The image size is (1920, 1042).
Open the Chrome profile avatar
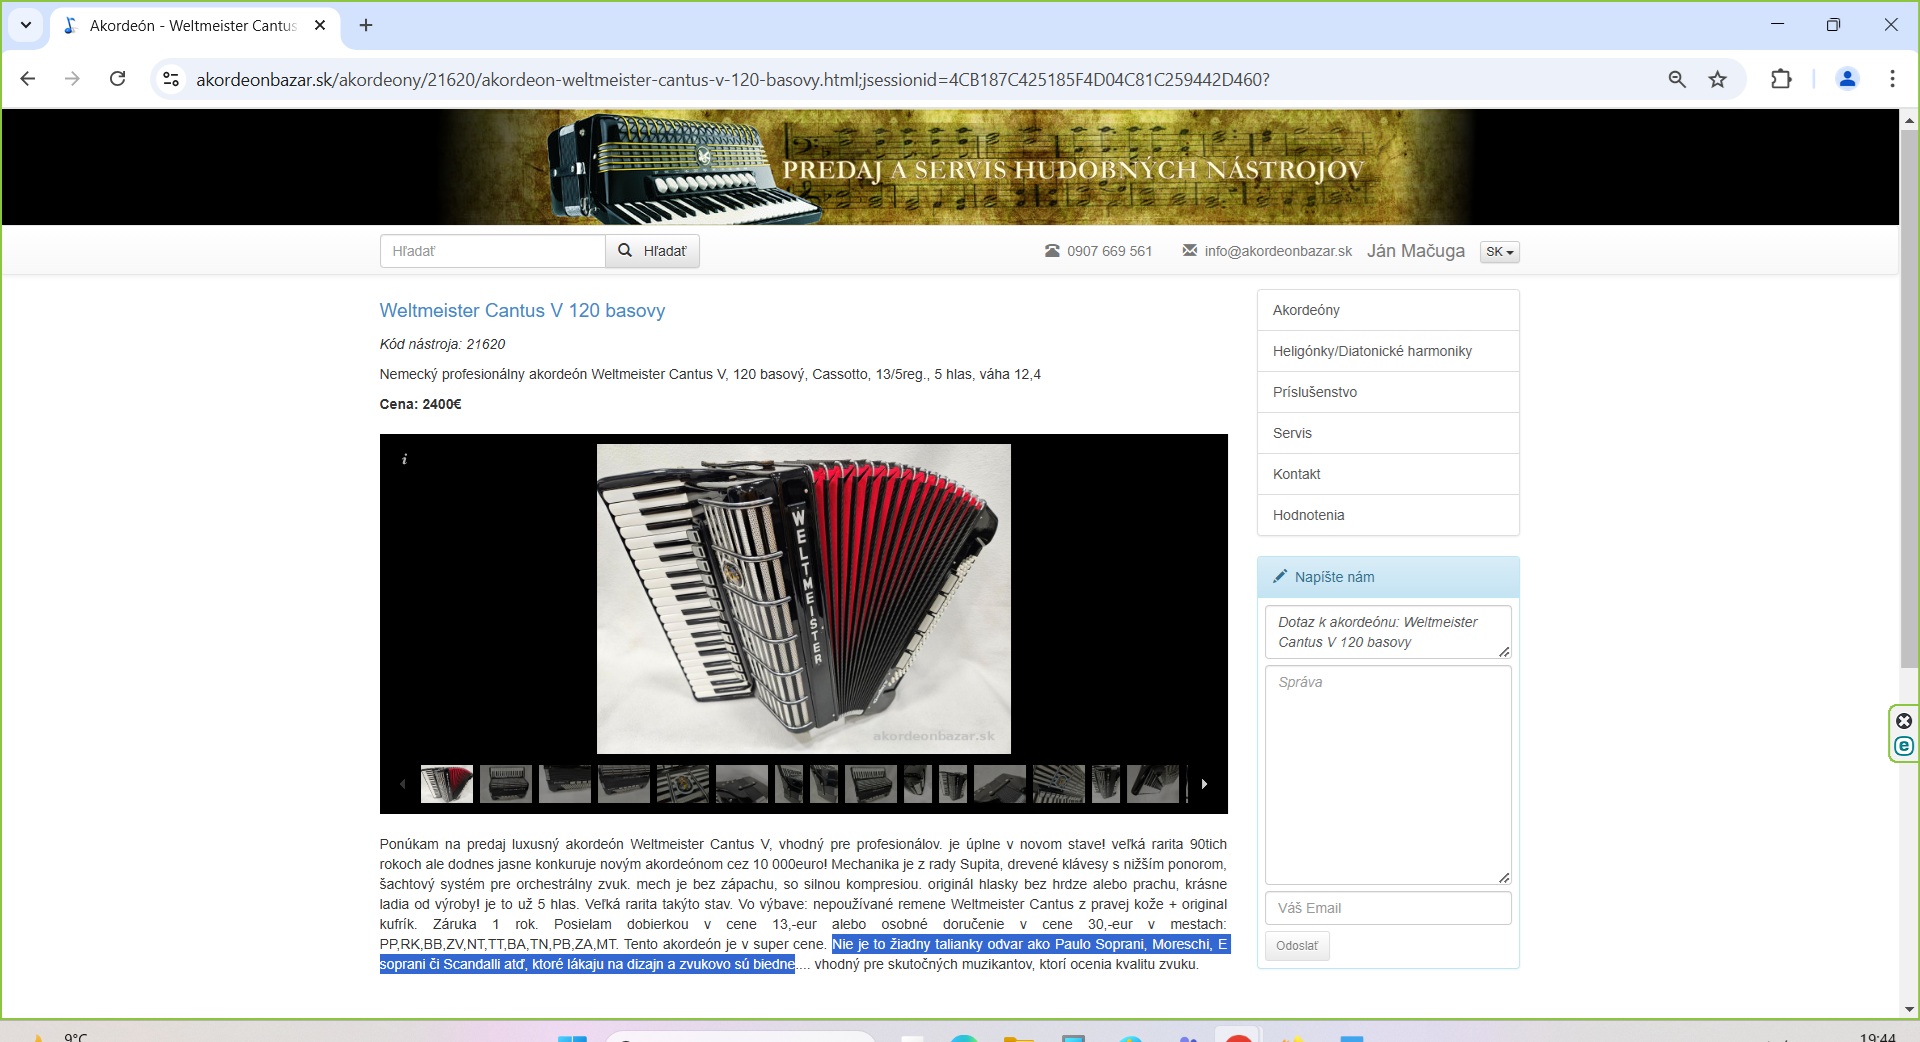(1847, 79)
